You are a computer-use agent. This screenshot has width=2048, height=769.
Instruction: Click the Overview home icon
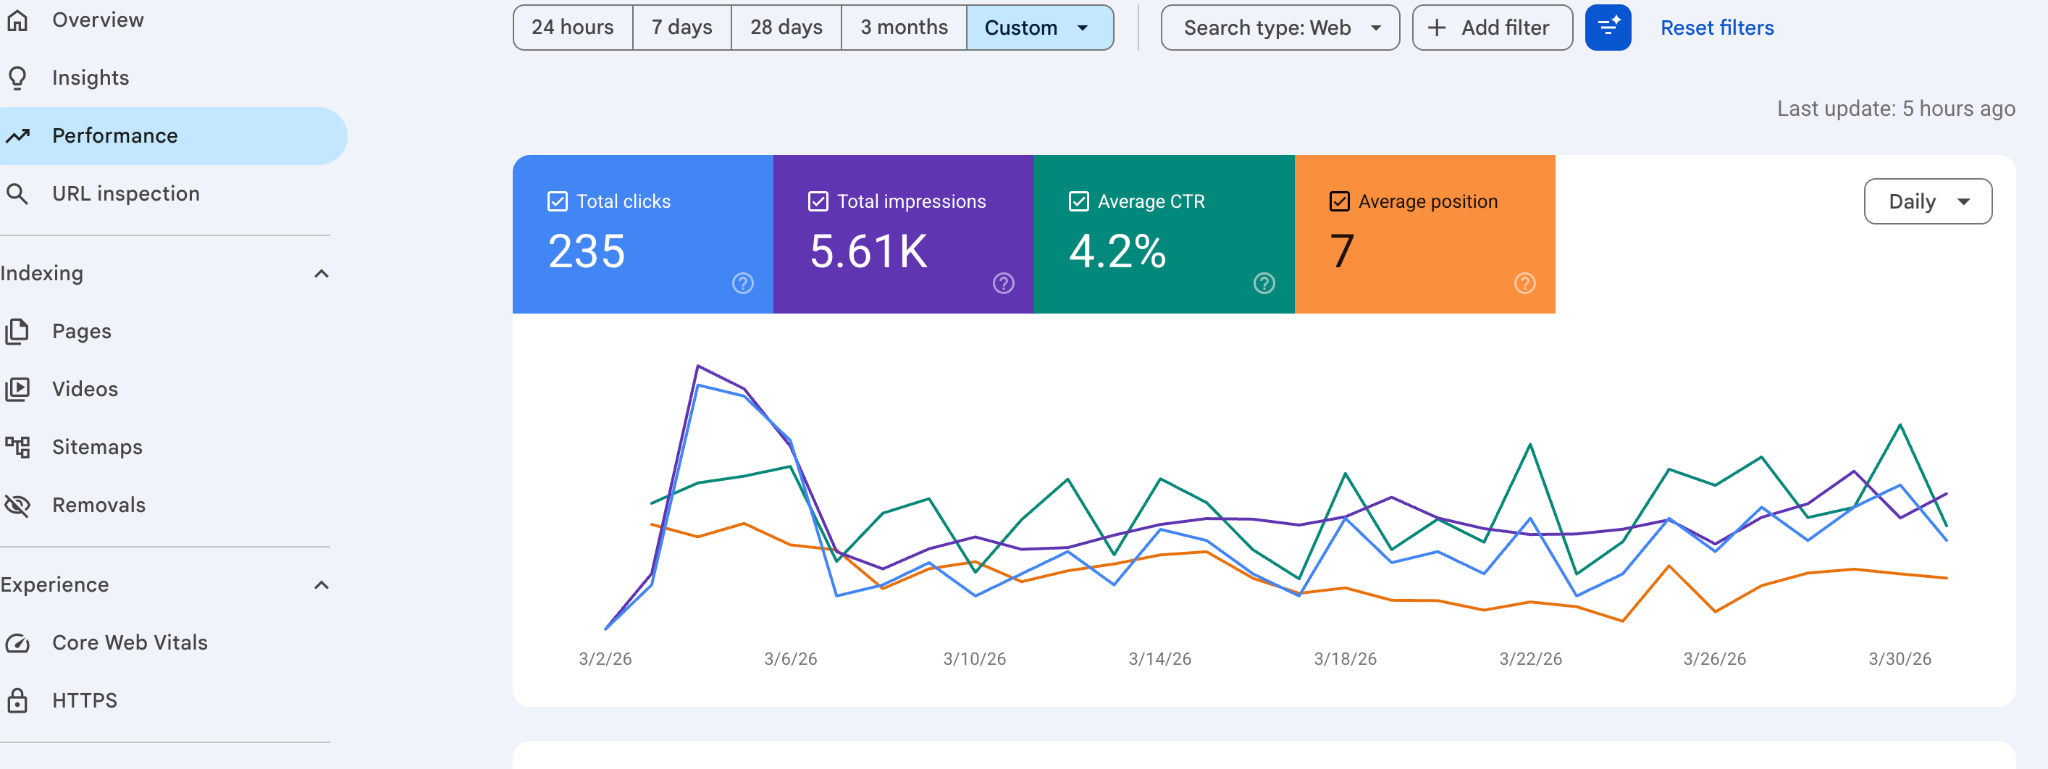coord(17,20)
